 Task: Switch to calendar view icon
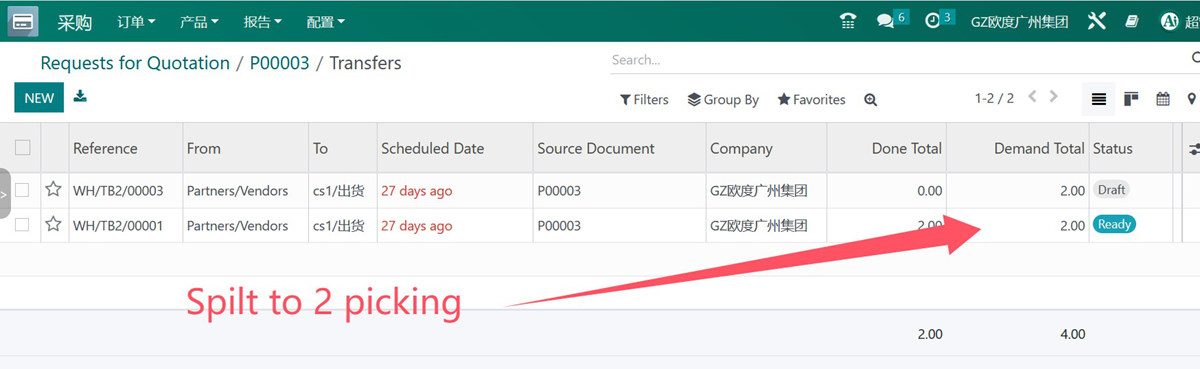click(1163, 99)
